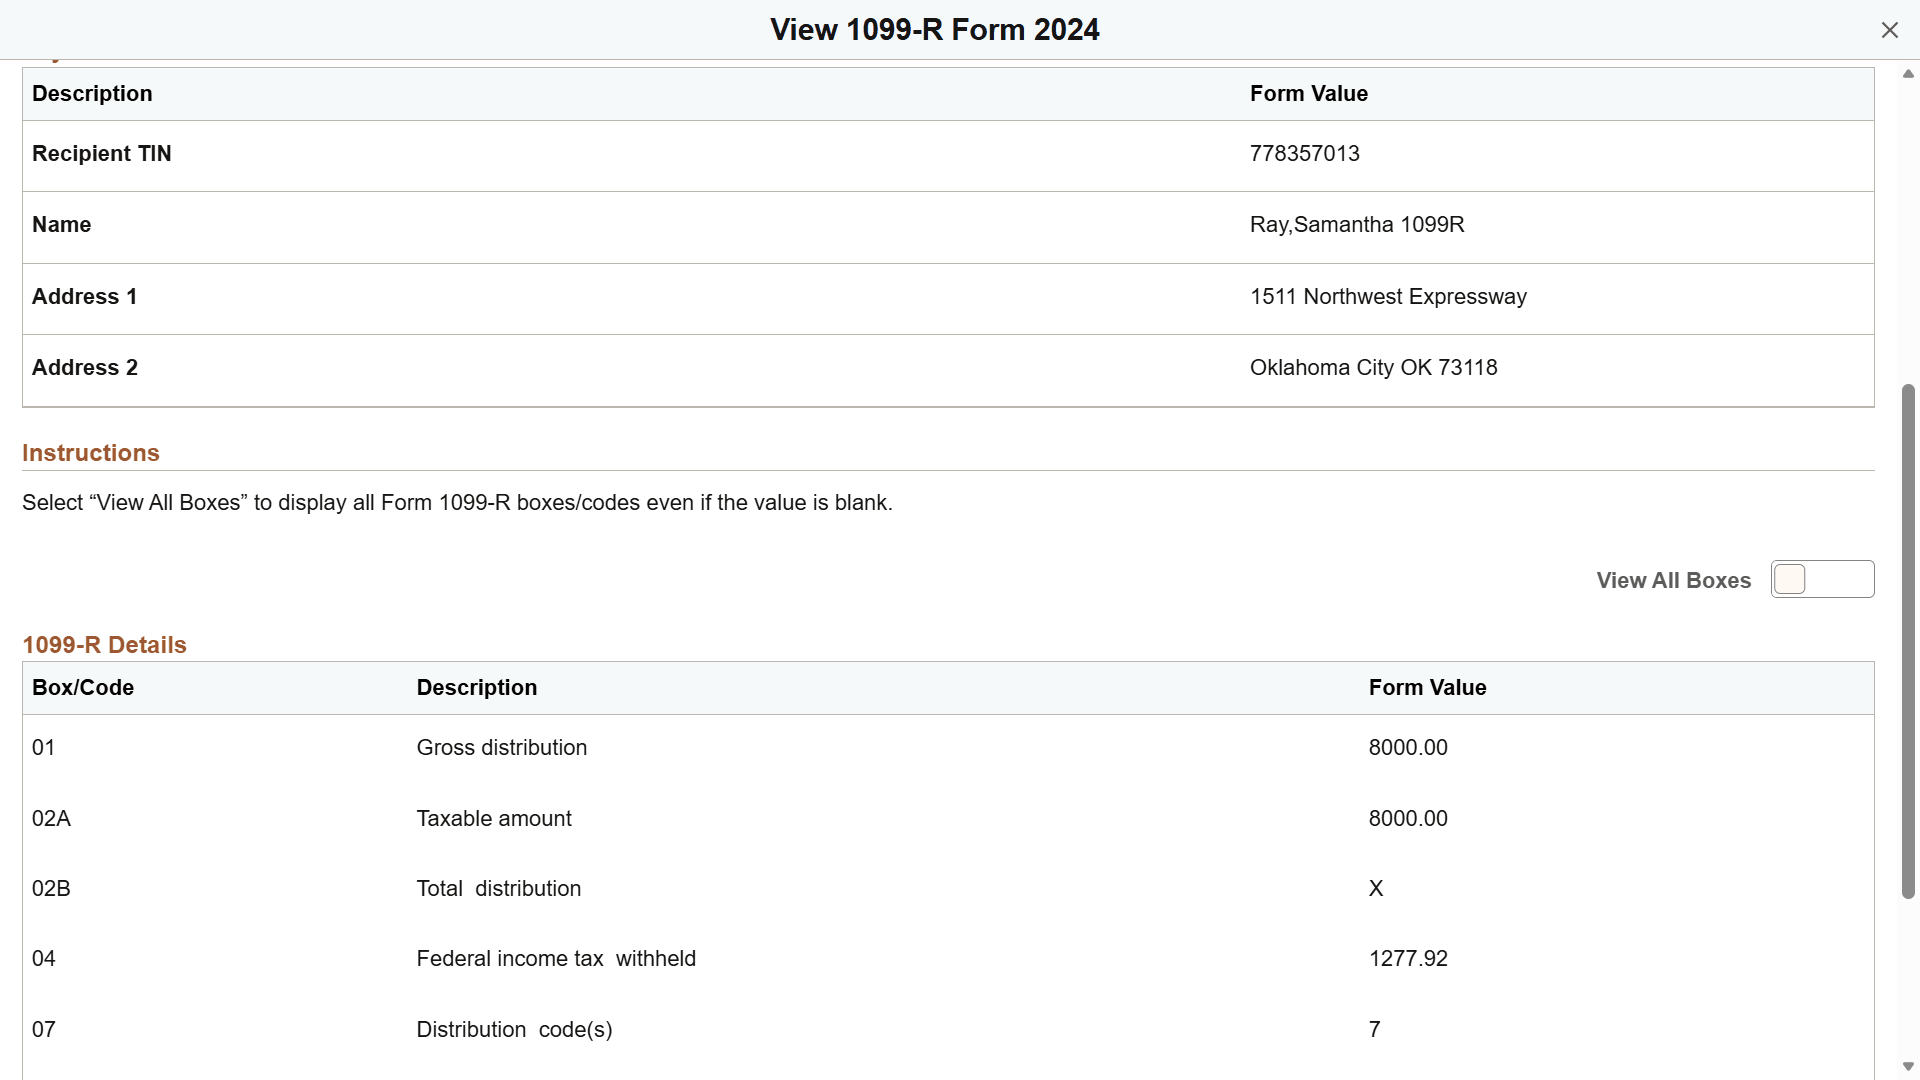Click the Taxable amount value 8000.00
The width and height of the screenshot is (1920, 1080).
click(1408, 818)
